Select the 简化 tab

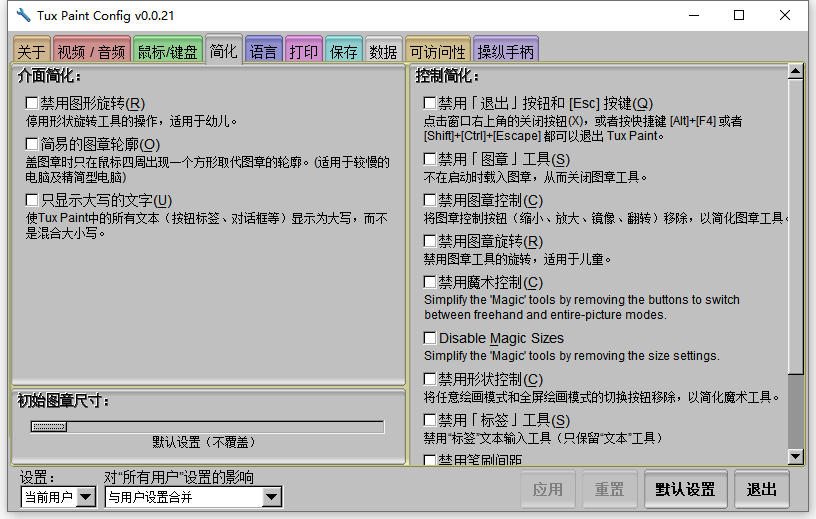[224, 49]
